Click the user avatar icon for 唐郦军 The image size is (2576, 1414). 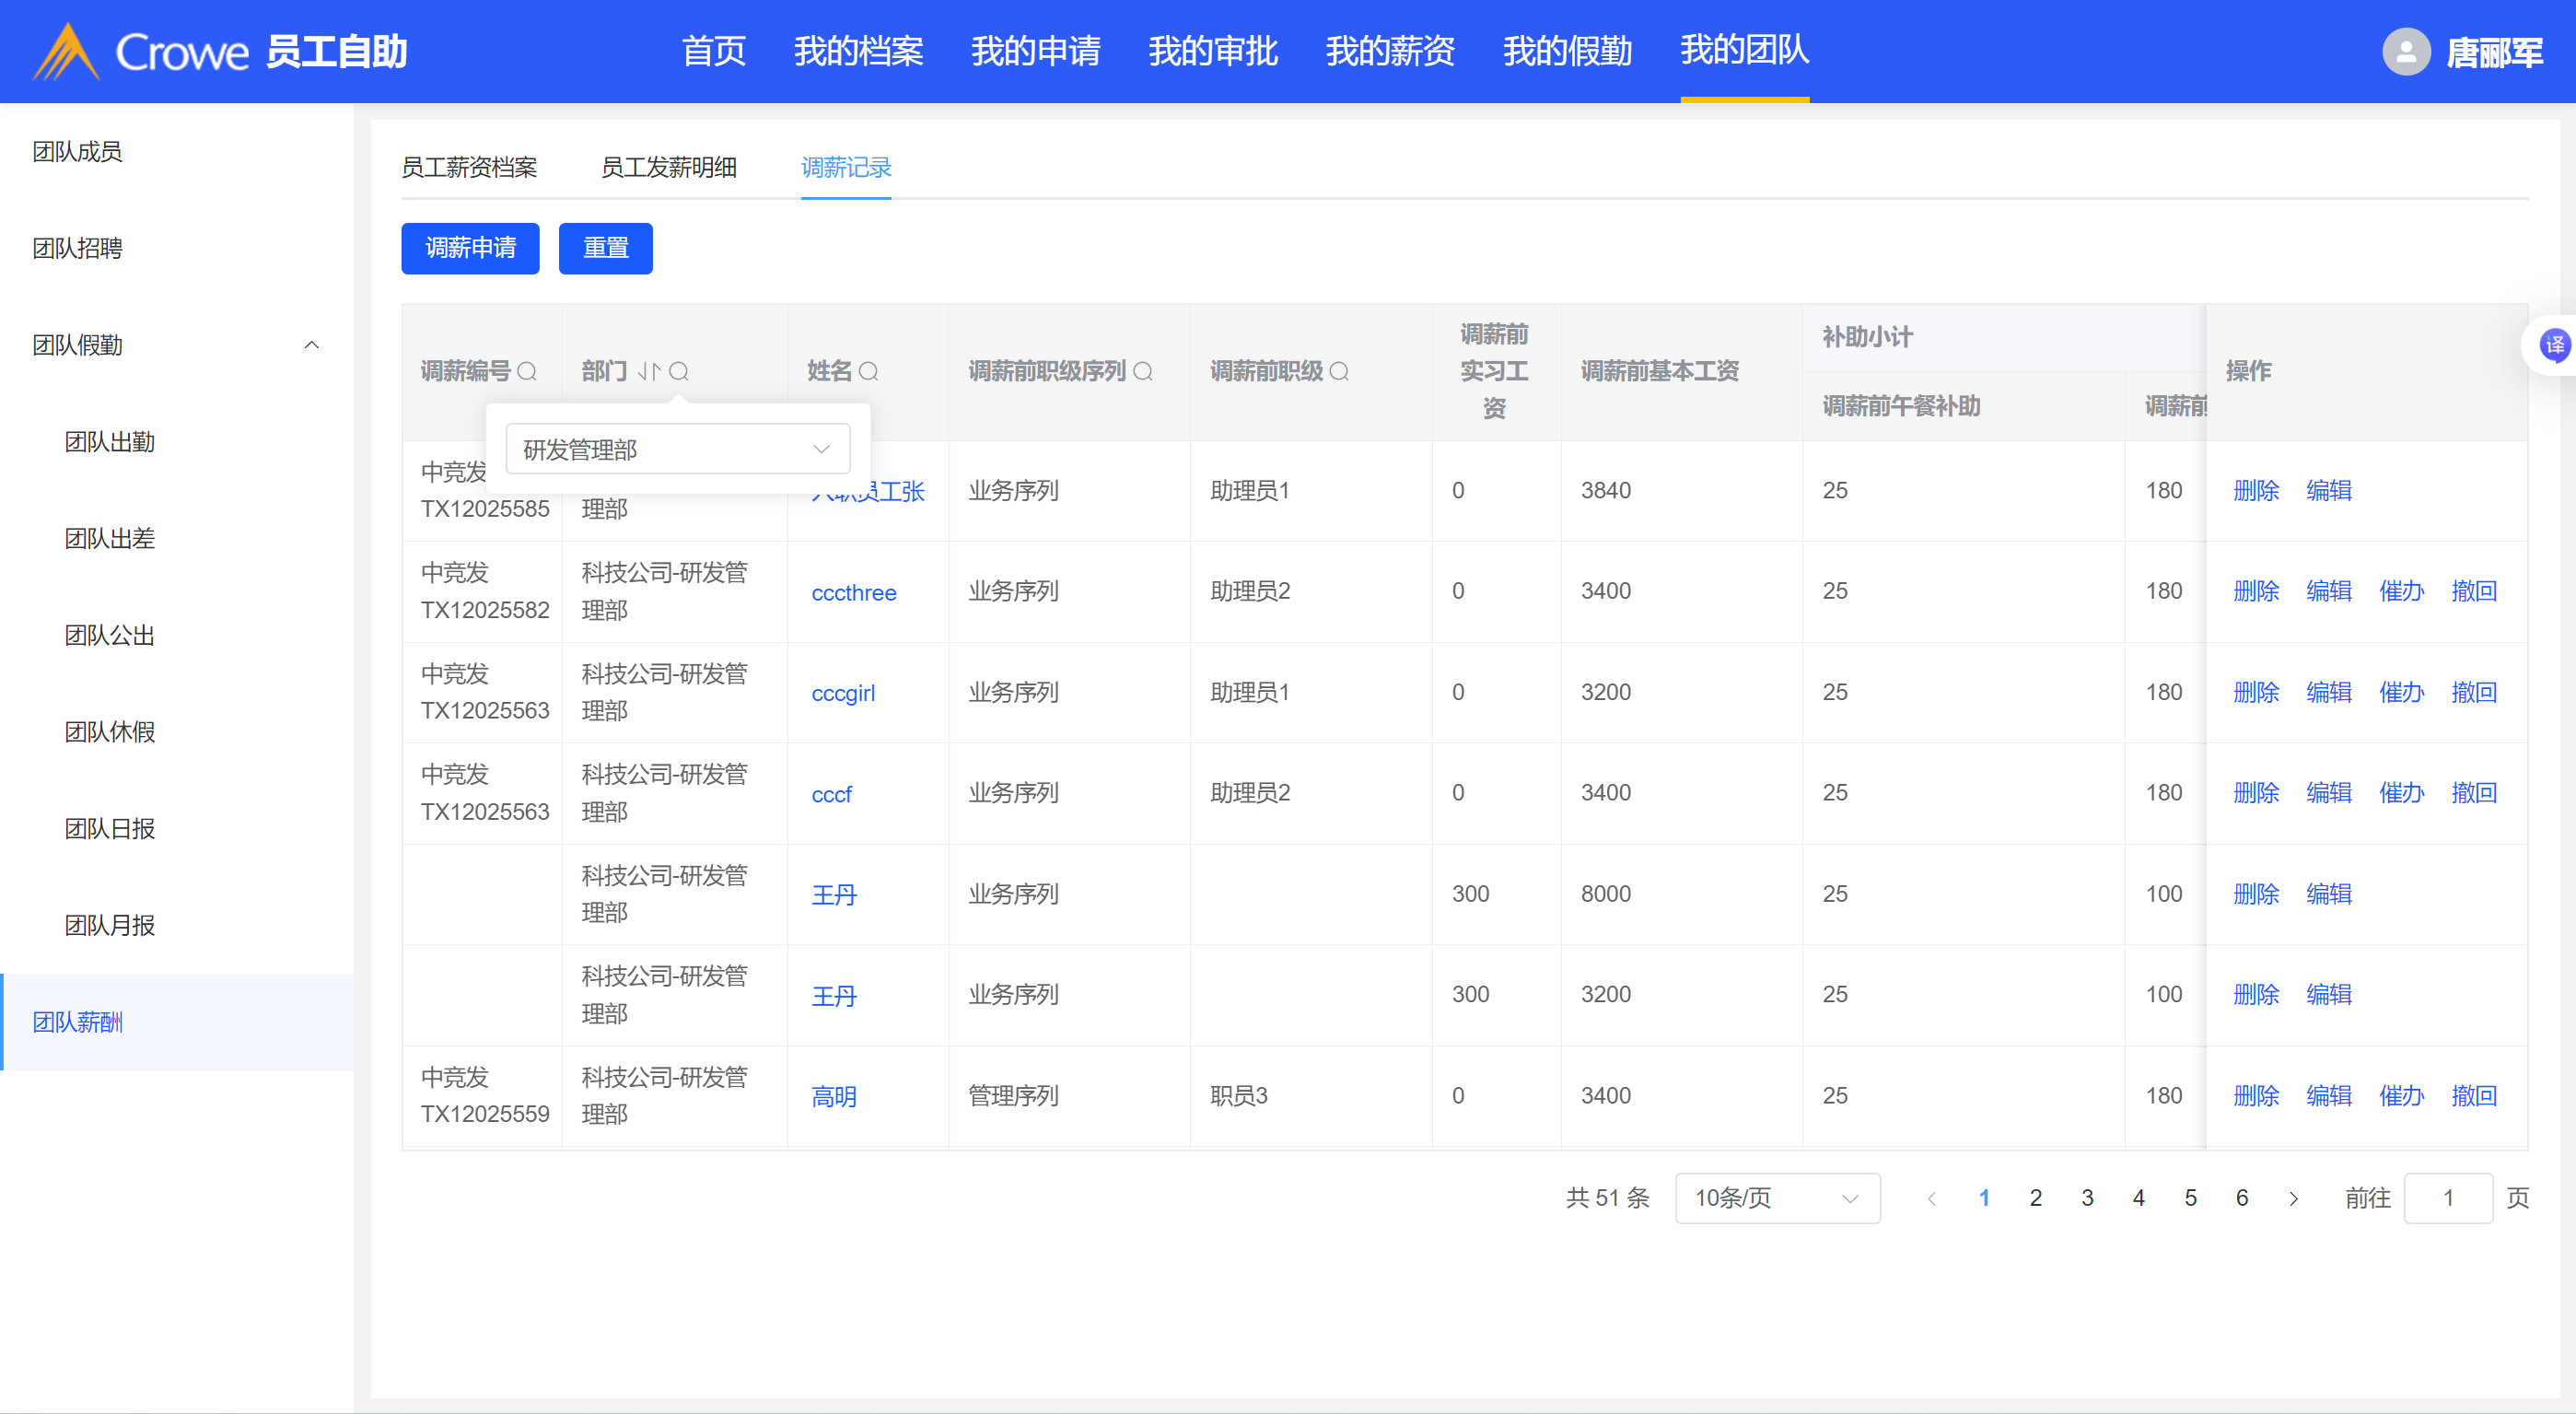2406,52
